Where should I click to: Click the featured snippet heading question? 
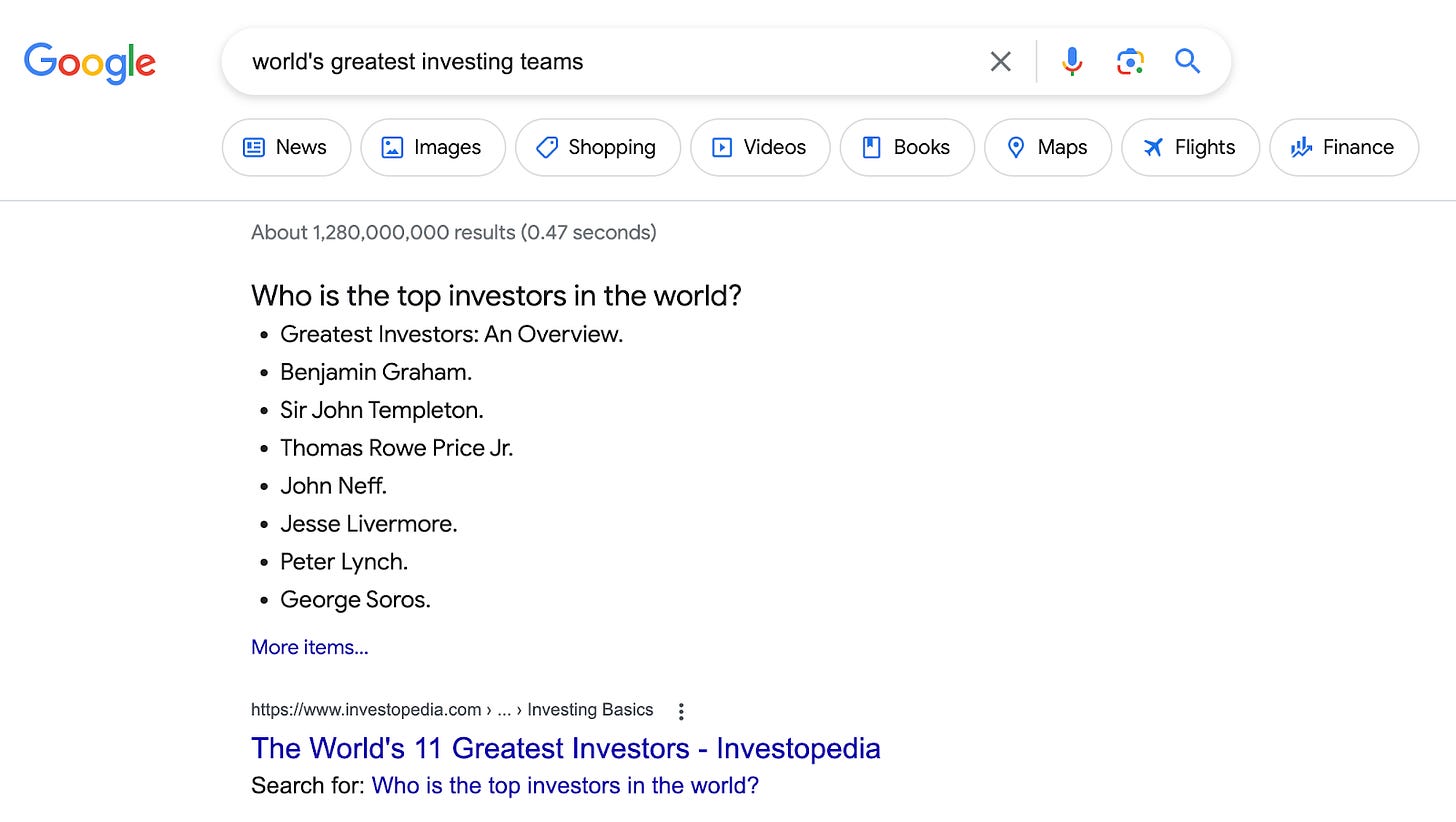496,296
